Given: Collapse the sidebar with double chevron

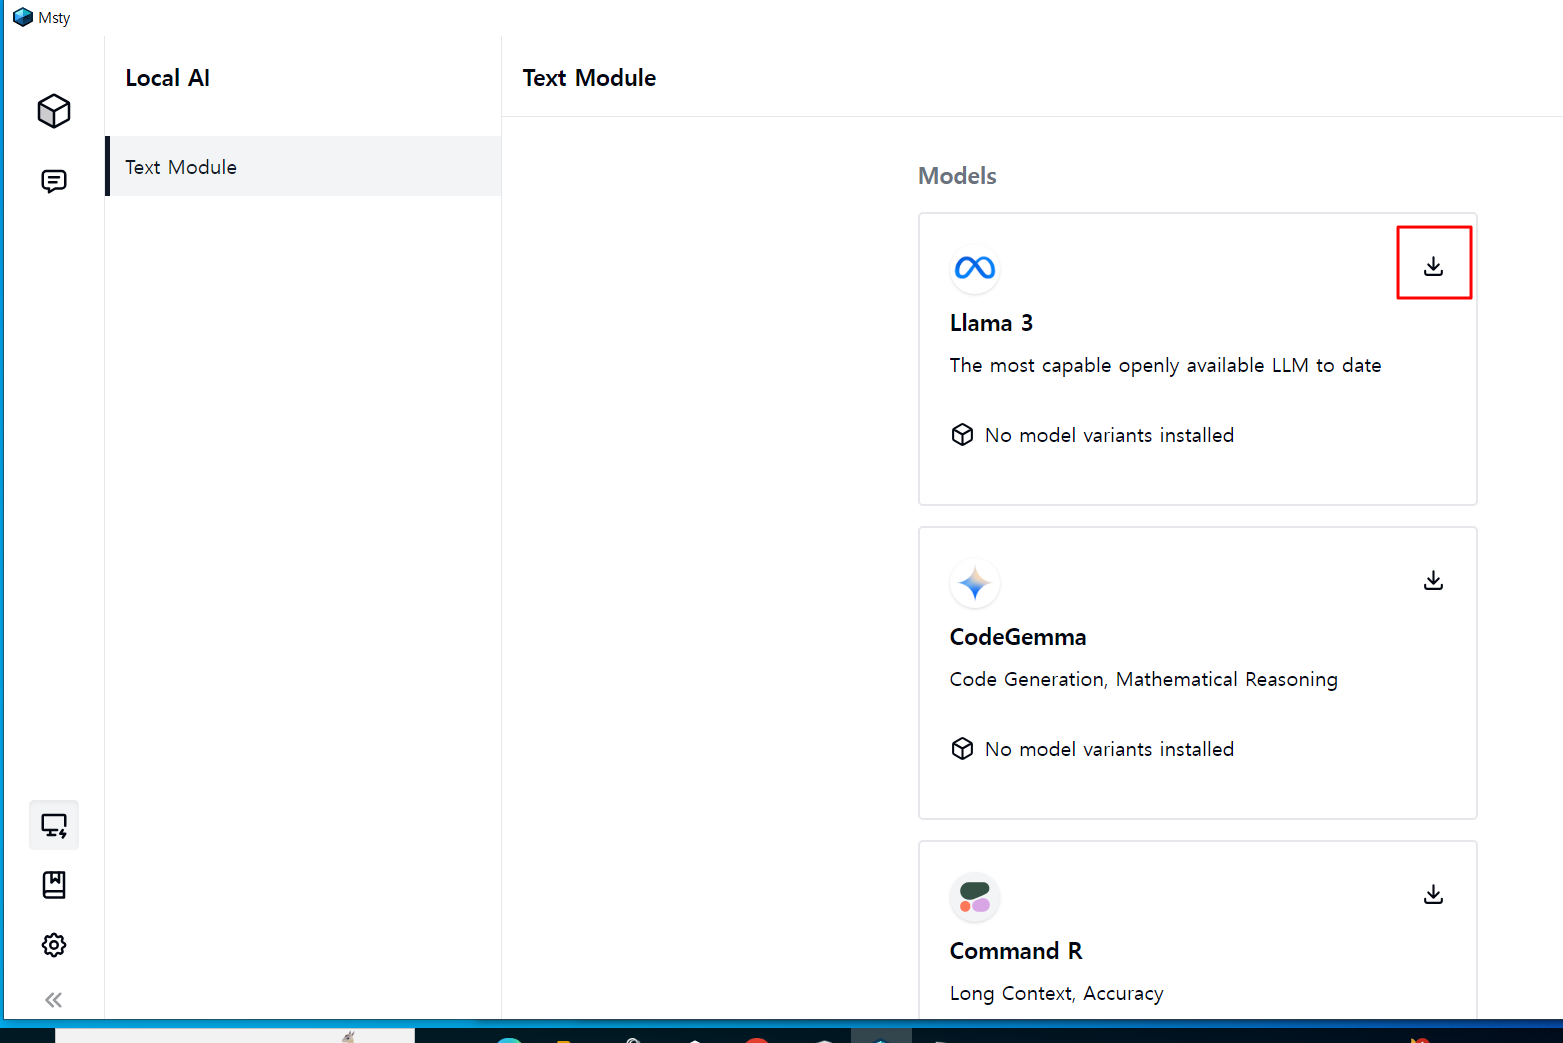Looking at the screenshot, I should pyautogui.click(x=54, y=1000).
